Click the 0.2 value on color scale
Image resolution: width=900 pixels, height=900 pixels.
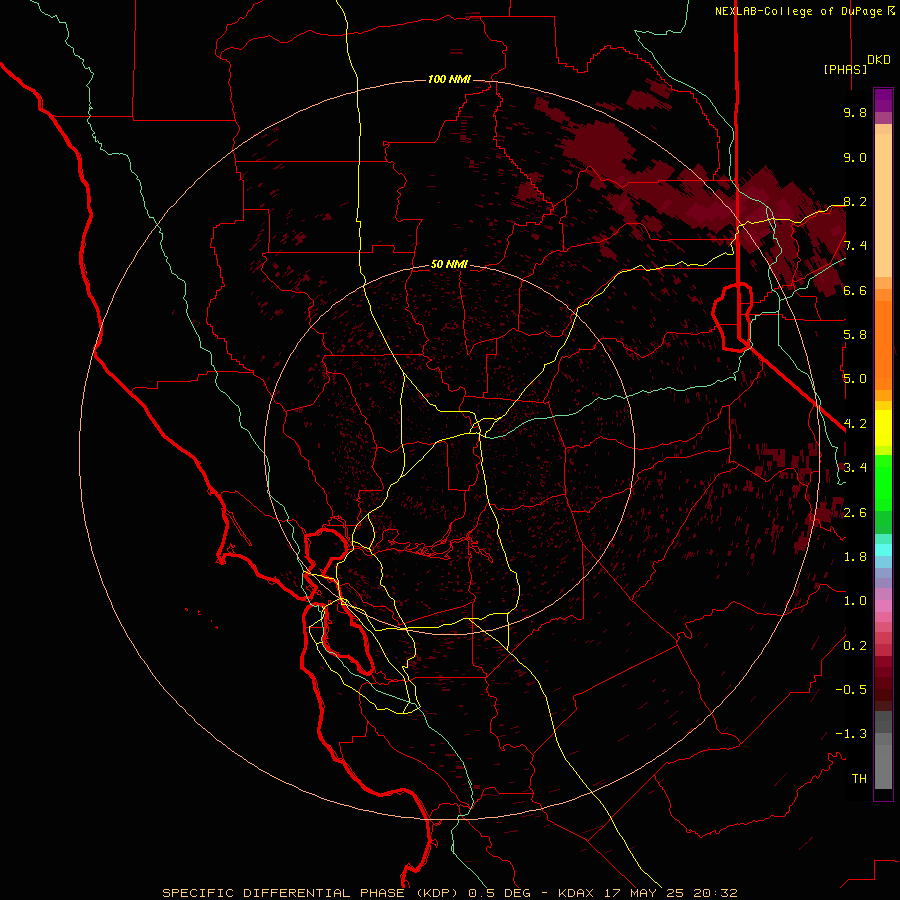pos(855,646)
